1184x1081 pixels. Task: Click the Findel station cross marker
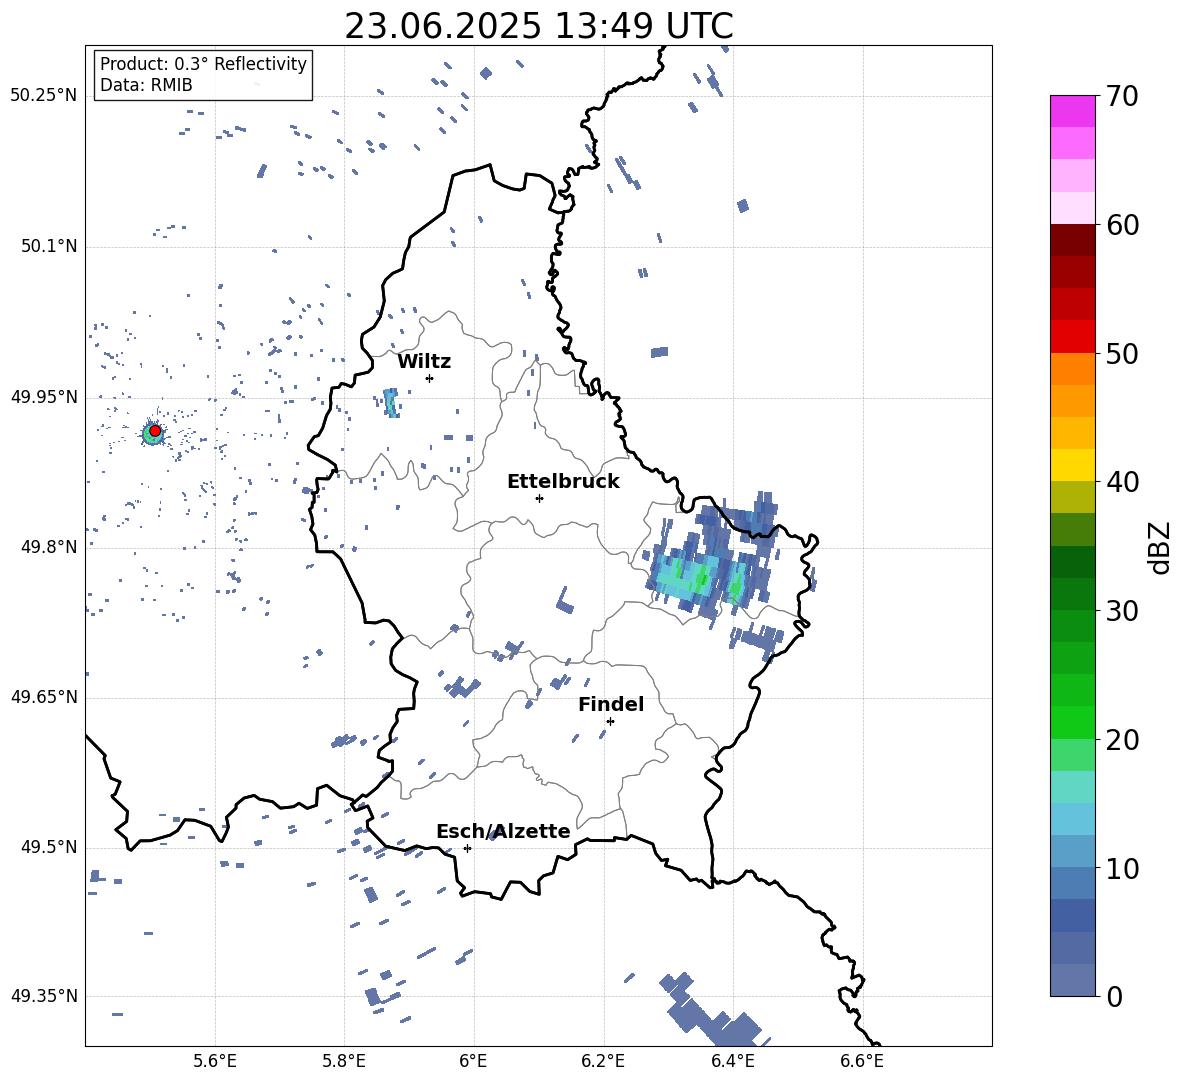coord(610,722)
